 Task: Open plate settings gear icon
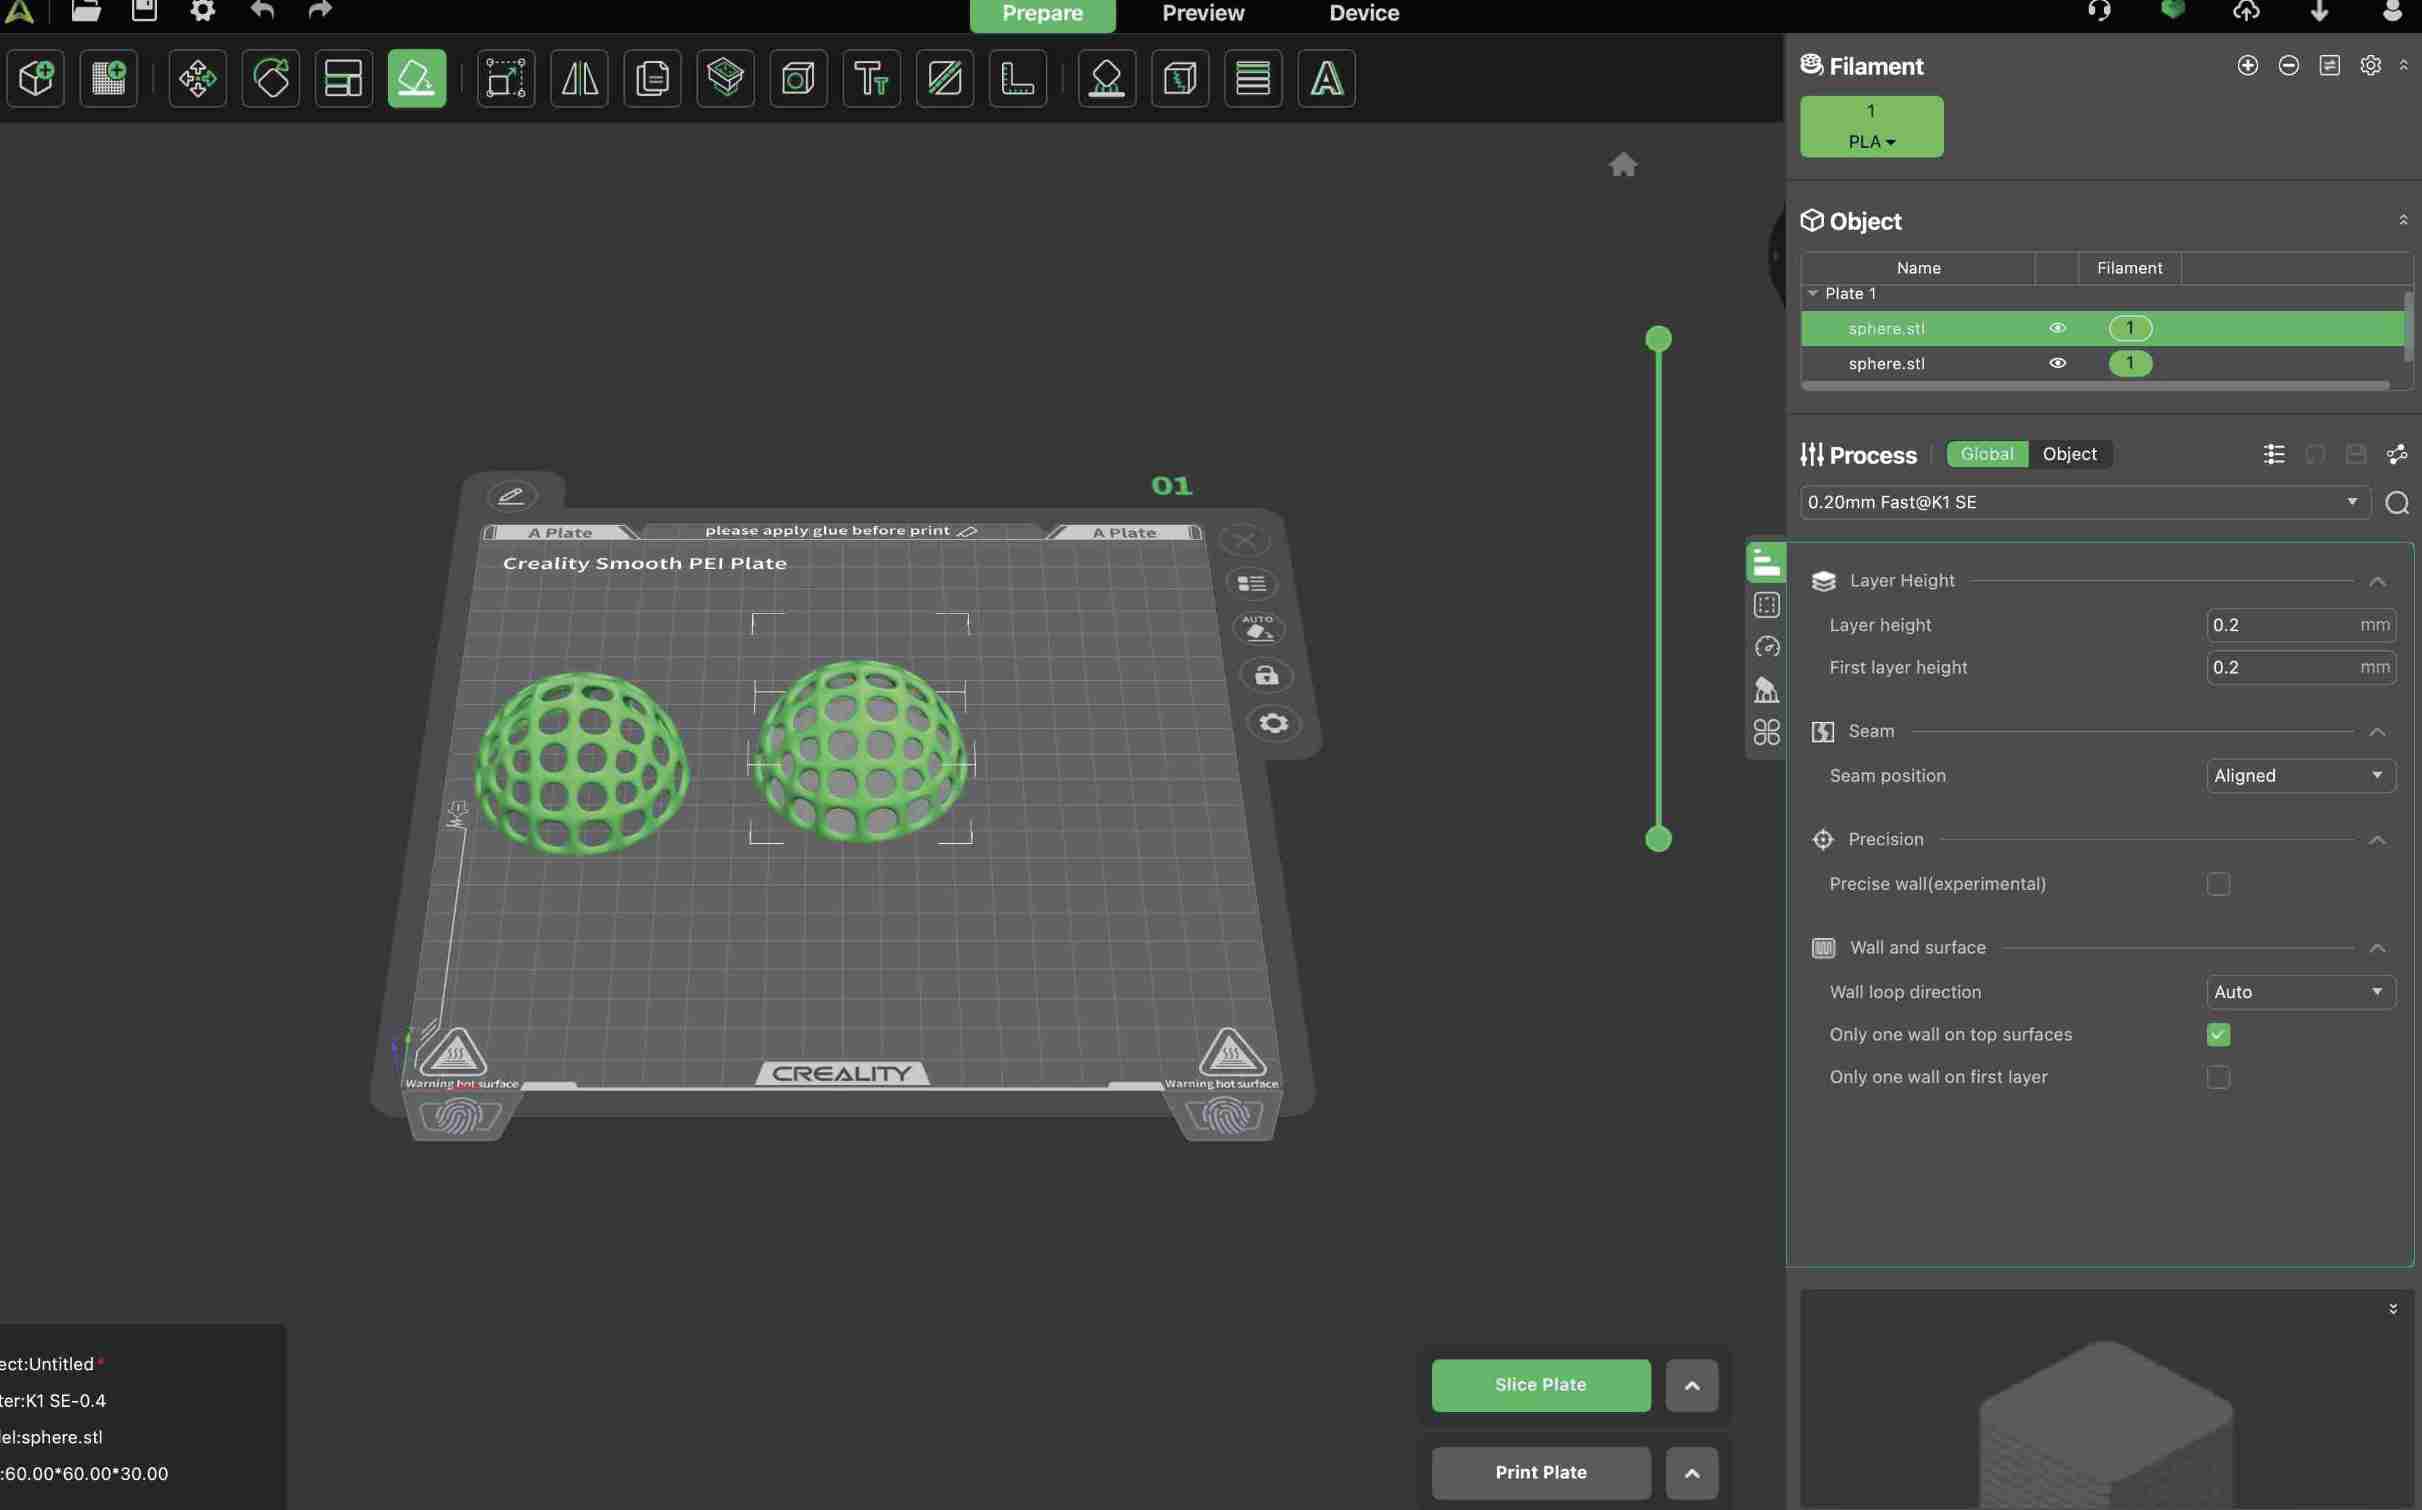(x=1274, y=723)
